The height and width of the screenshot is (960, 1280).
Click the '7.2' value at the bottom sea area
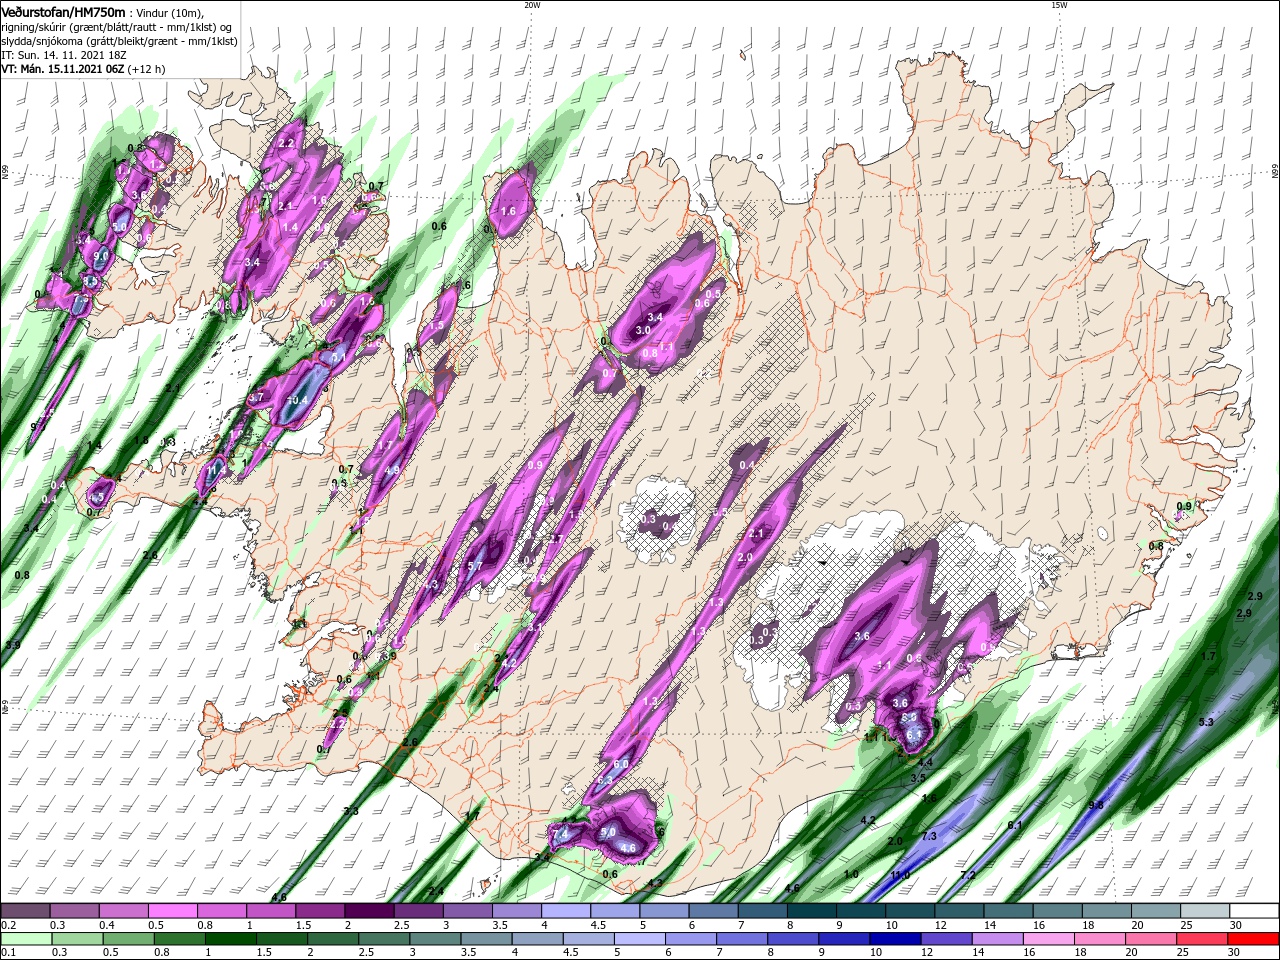[x=968, y=876]
